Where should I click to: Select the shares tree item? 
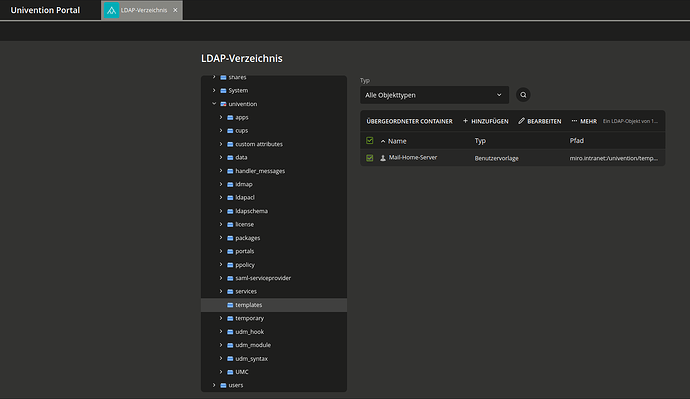(x=237, y=77)
